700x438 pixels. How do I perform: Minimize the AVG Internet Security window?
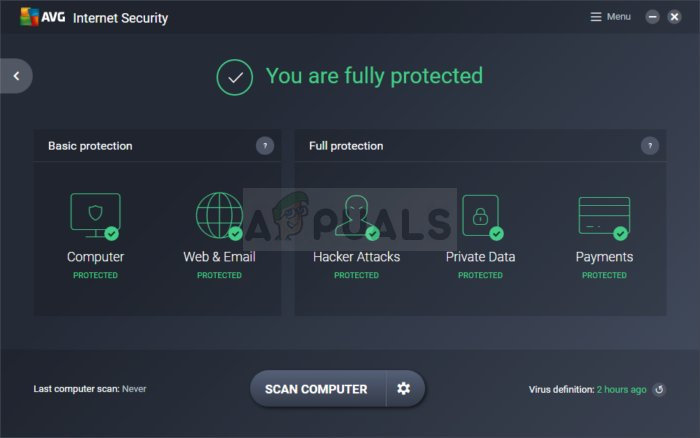653,17
